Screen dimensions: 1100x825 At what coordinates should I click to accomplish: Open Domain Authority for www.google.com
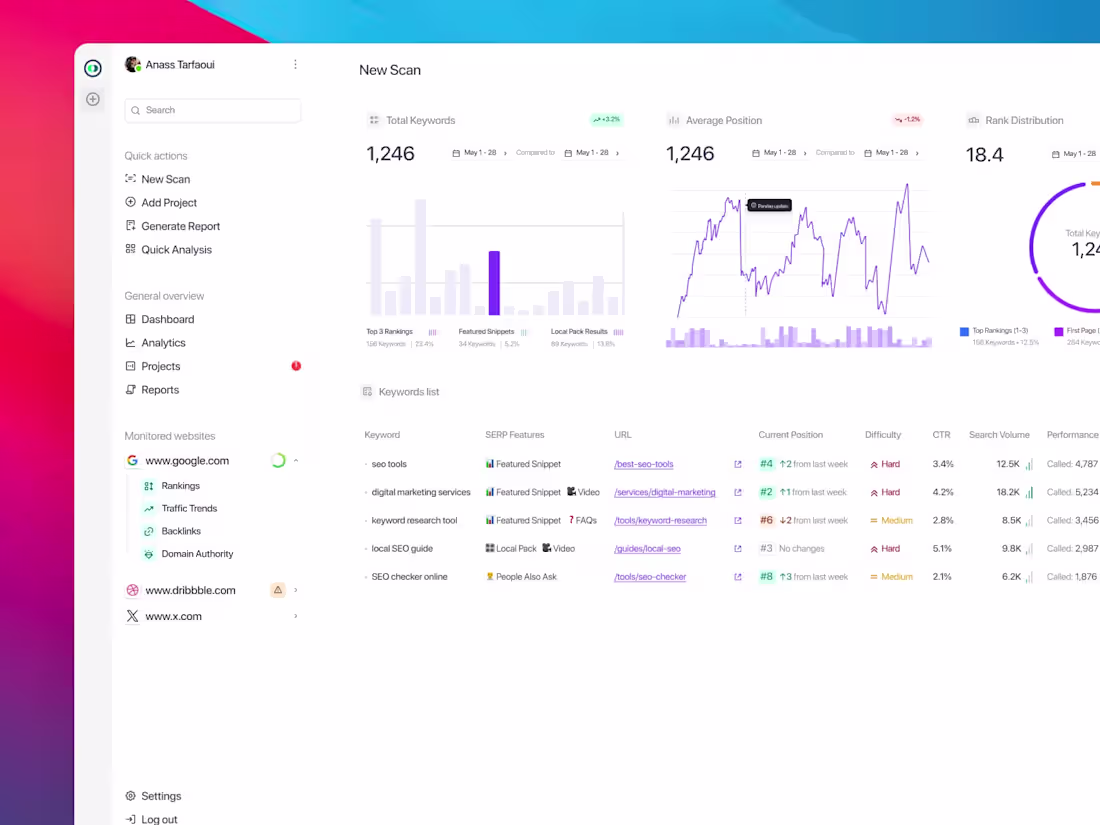(148, 554)
